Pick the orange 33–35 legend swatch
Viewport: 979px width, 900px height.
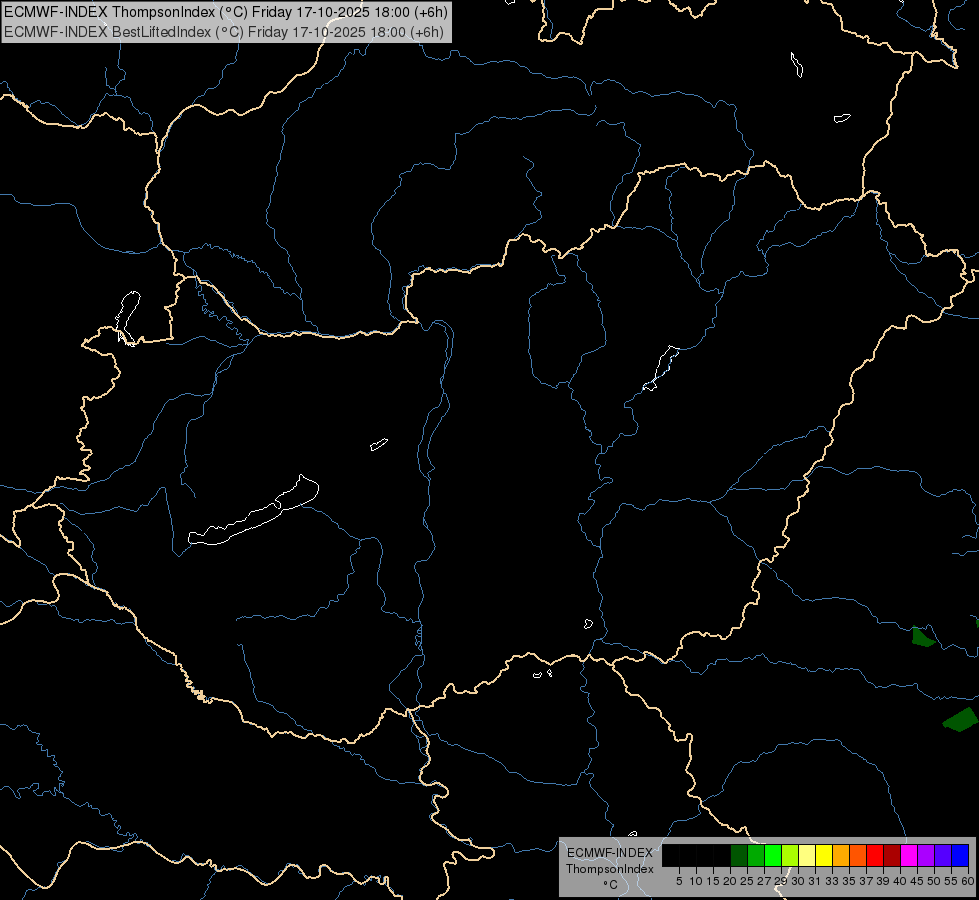[841, 855]
